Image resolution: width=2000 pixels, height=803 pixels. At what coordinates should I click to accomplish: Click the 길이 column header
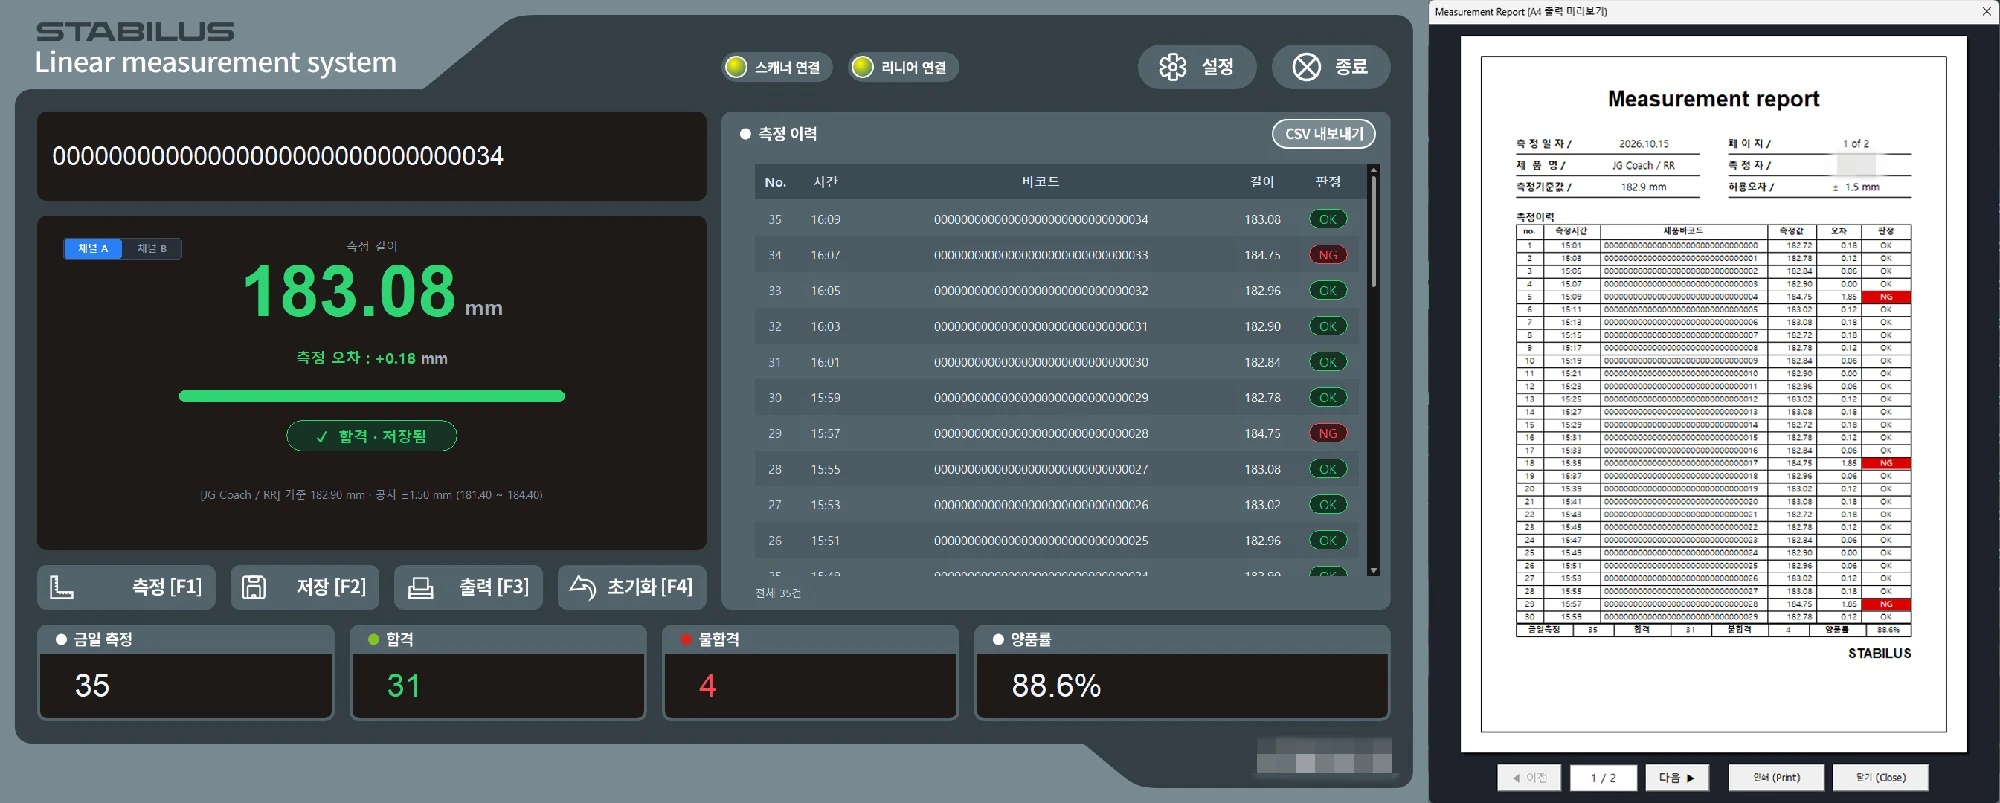click(1262, 182)
